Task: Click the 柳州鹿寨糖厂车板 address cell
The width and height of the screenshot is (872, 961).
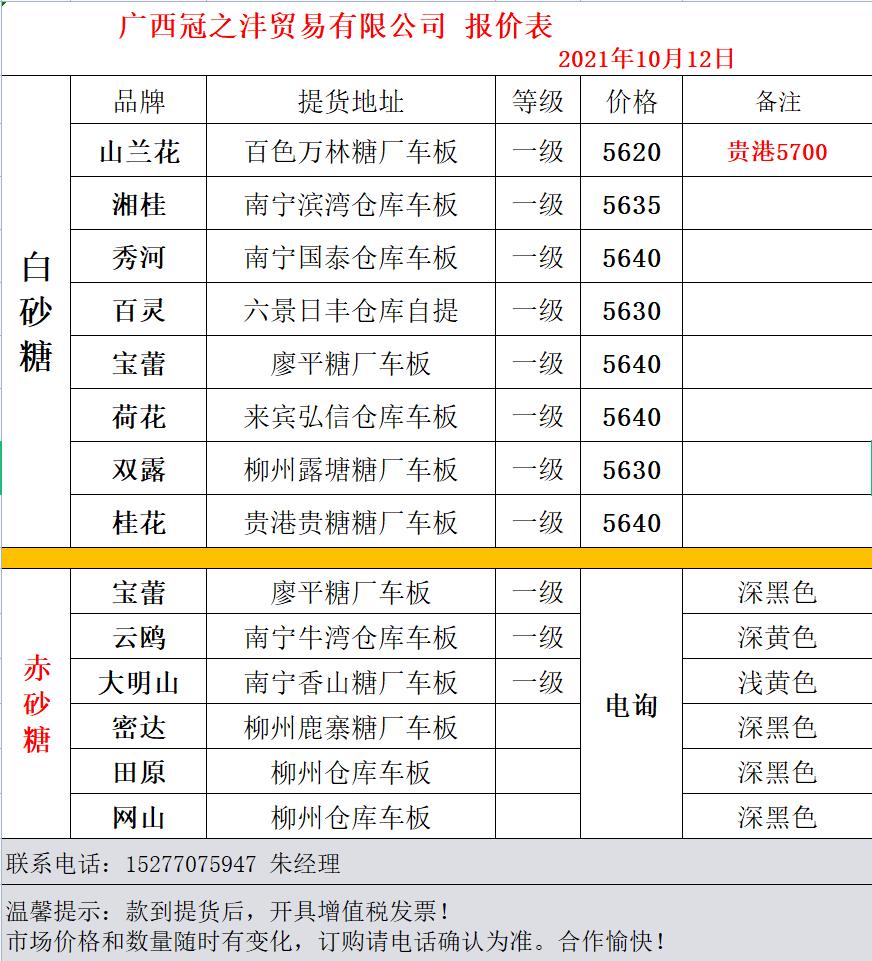Action: coord(350,727)
